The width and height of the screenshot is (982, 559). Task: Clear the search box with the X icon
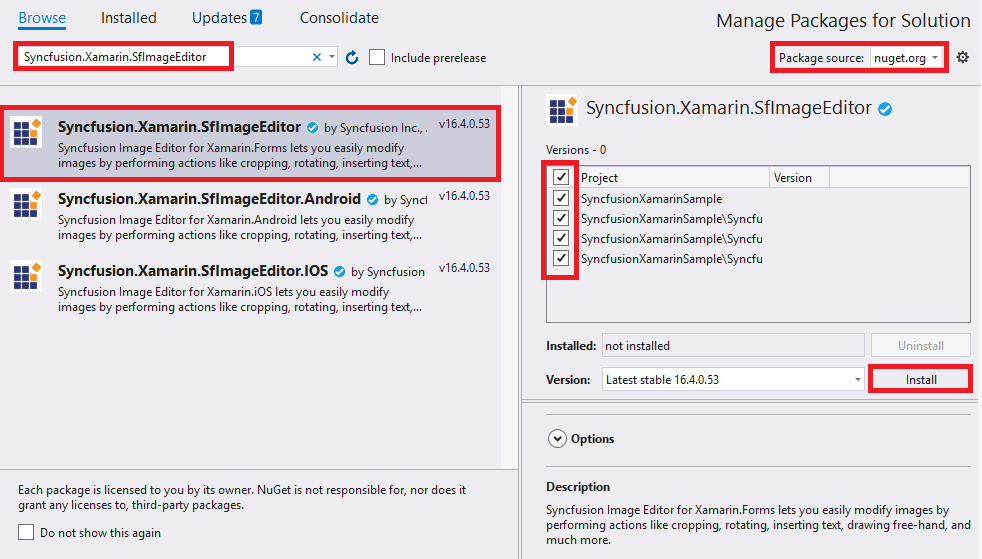[x=318, y=58]
